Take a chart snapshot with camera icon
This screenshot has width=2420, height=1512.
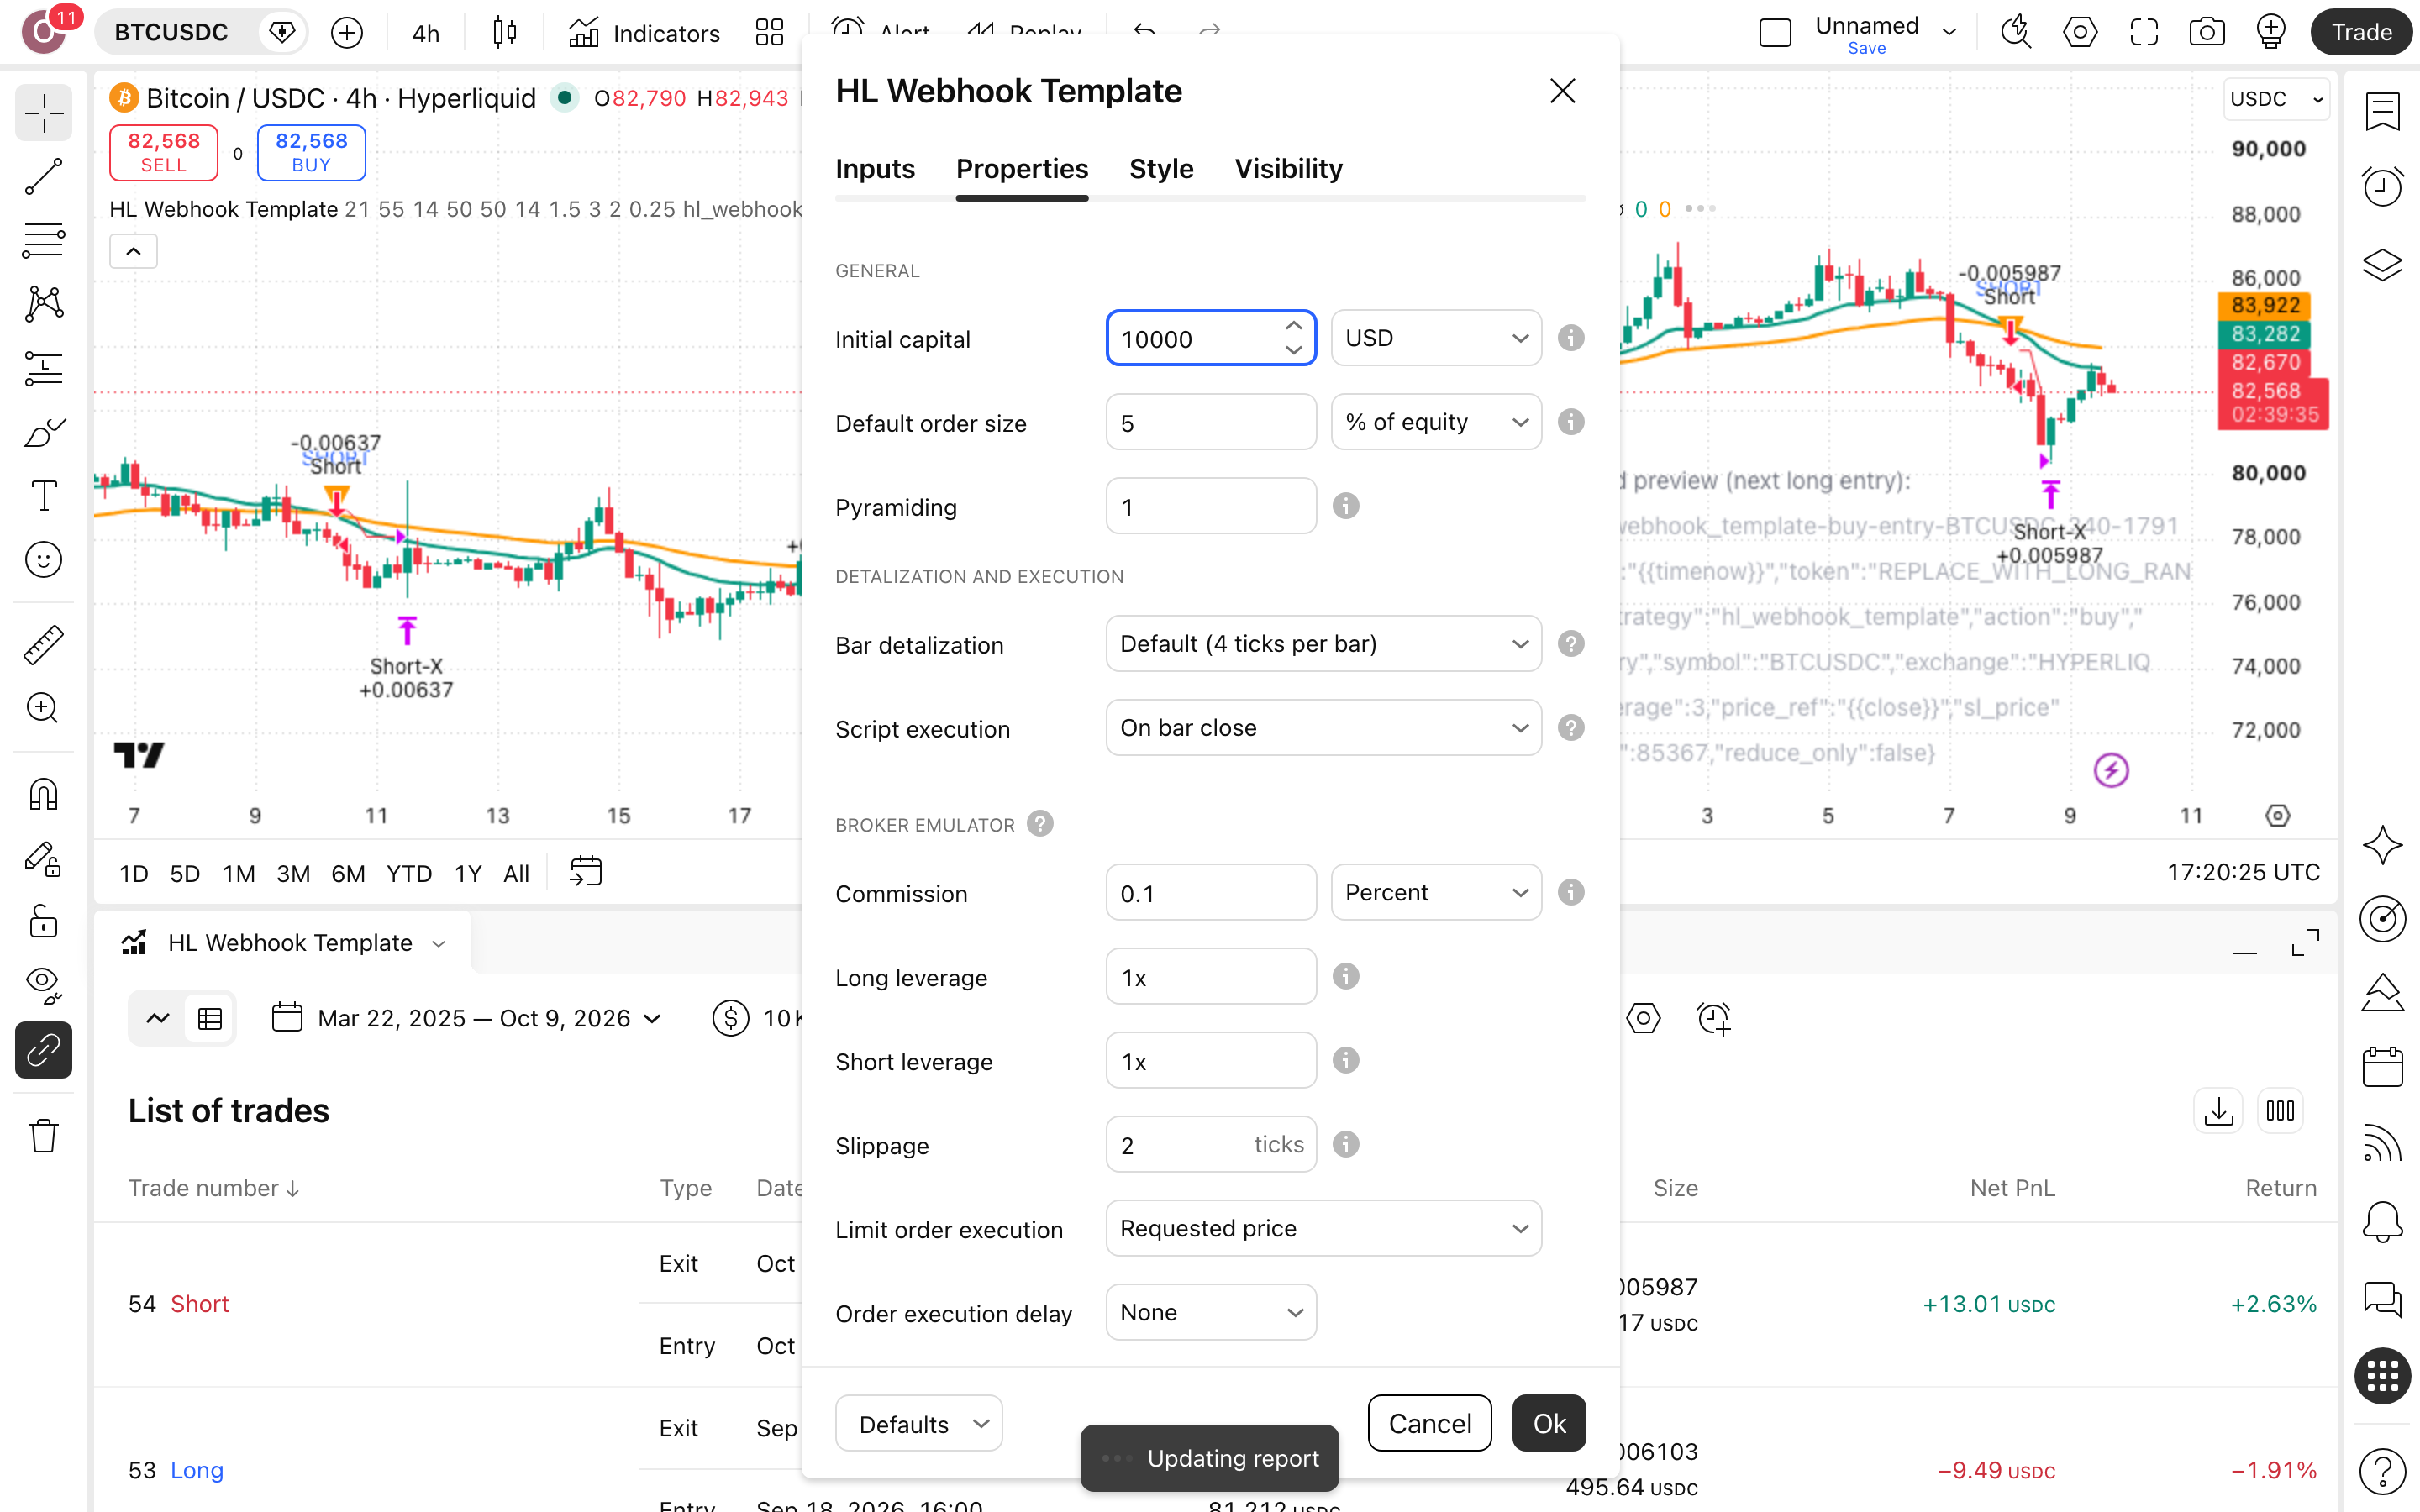2206,32
